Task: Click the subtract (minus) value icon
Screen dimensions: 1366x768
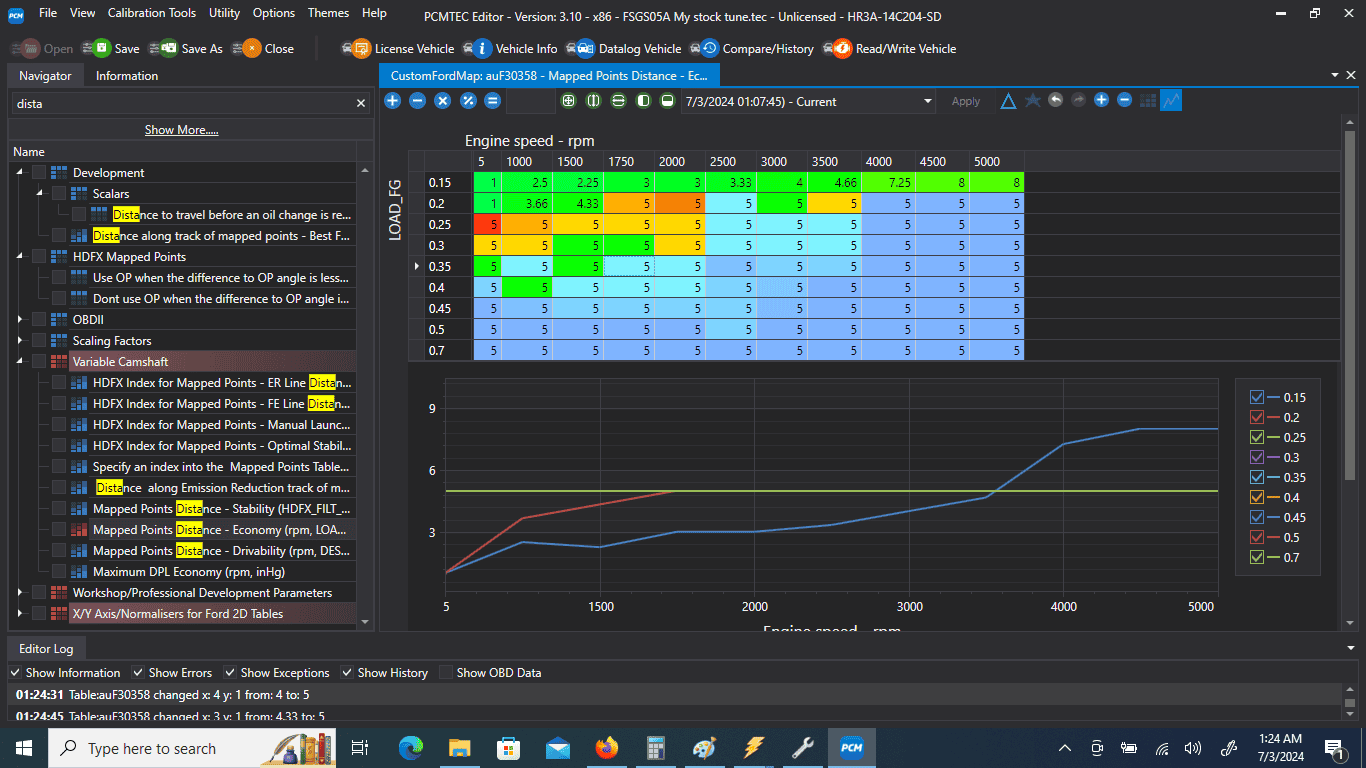Action: pyautogui.click(x=418, y=100)
